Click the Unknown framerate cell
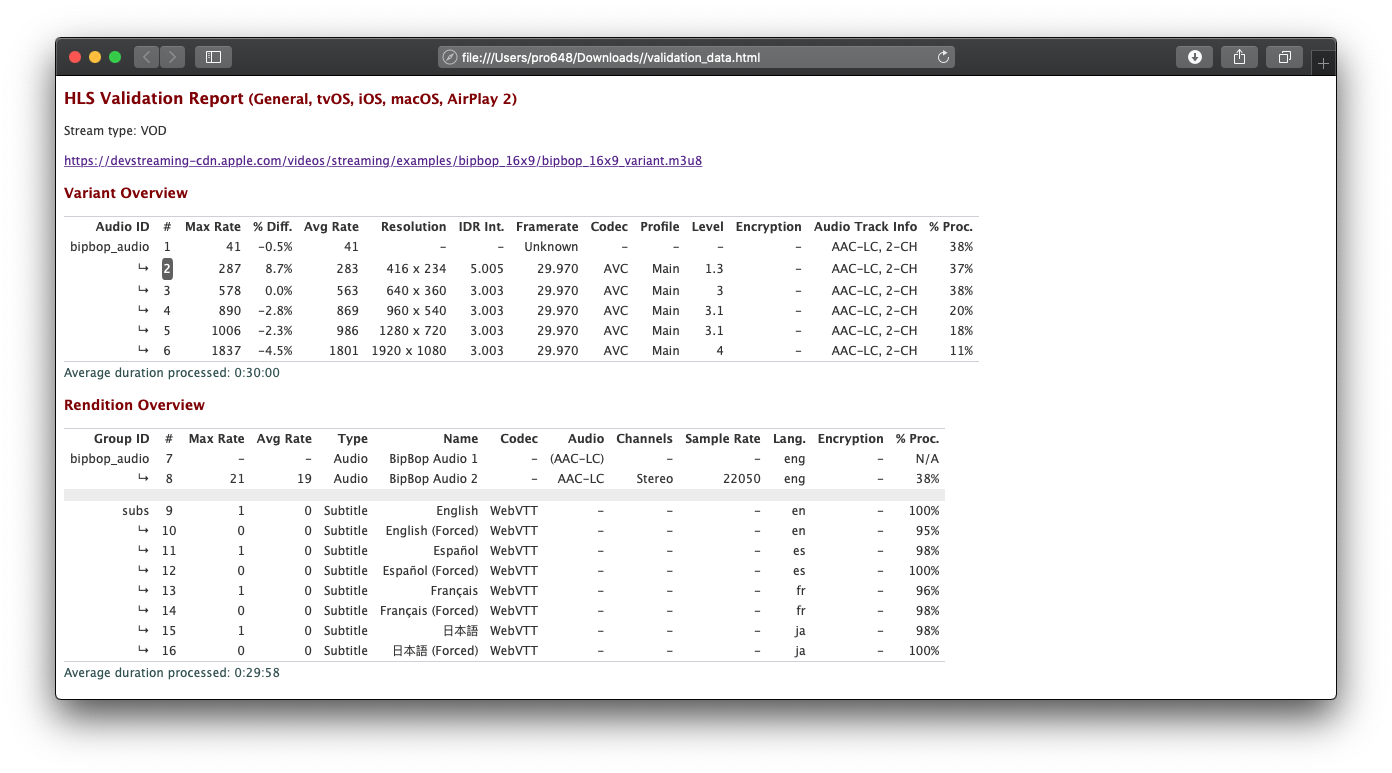 click(551, 247)
